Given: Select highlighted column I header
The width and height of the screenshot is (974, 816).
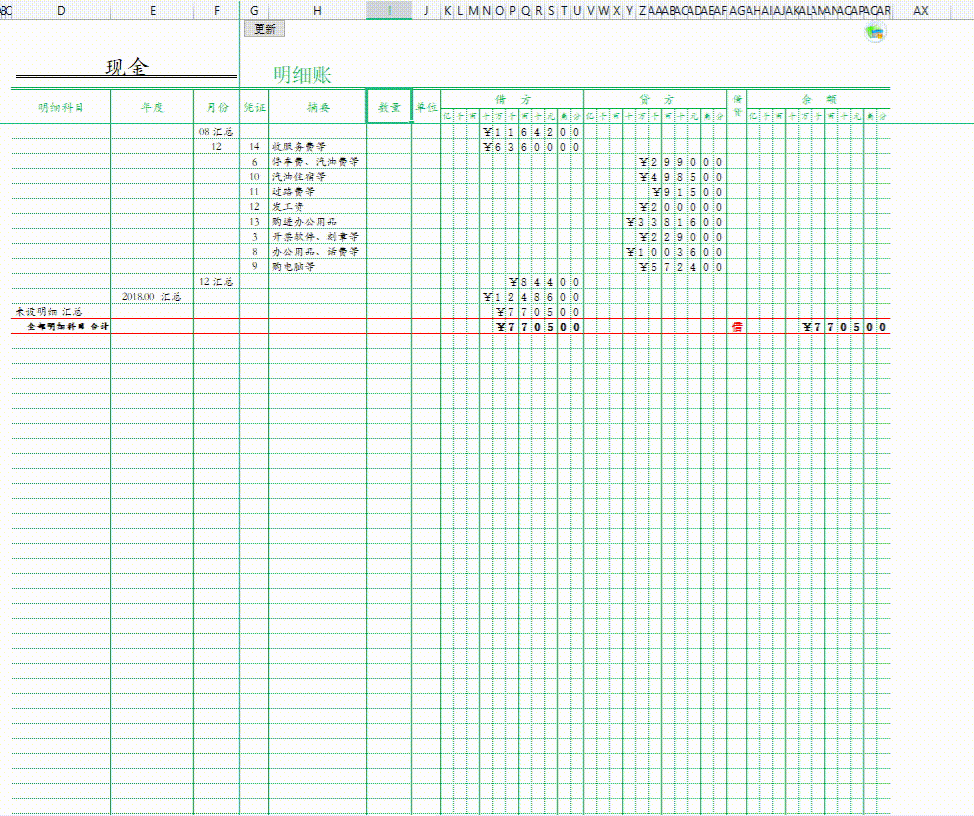Looking at the screenshot, I should point(389,10).
